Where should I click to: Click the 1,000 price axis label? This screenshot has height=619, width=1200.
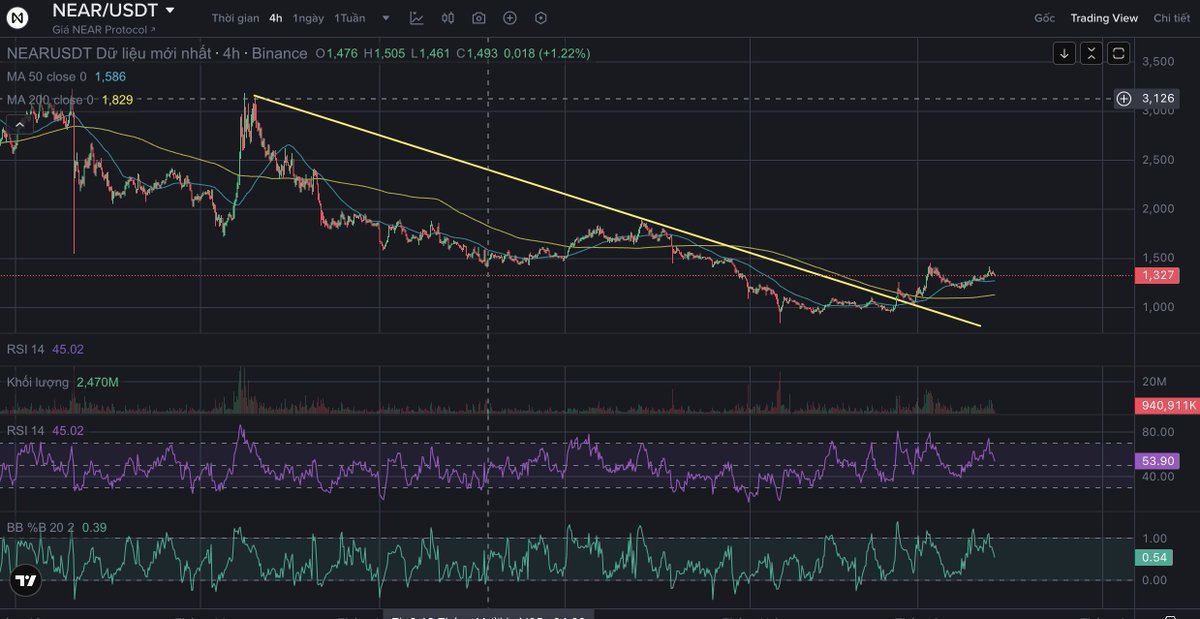(x=1157, y=307)
